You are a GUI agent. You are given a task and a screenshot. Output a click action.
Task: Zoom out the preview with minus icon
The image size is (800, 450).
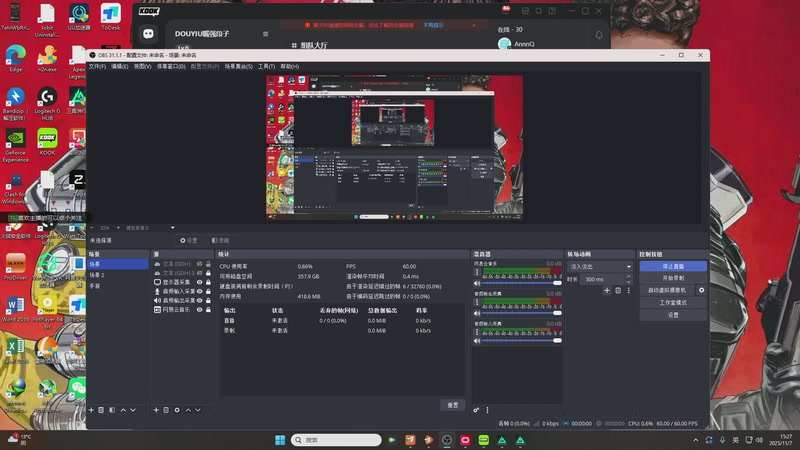pos(92,228)
